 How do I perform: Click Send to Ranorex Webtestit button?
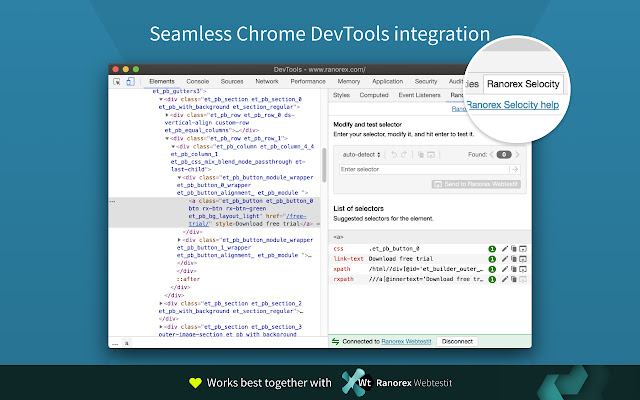[476, 184]
